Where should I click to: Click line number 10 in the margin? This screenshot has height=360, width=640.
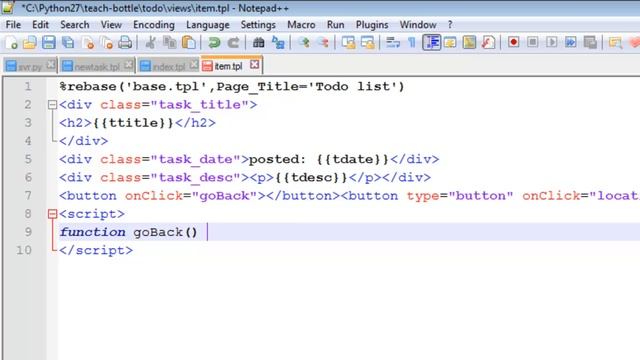(24, 250)
